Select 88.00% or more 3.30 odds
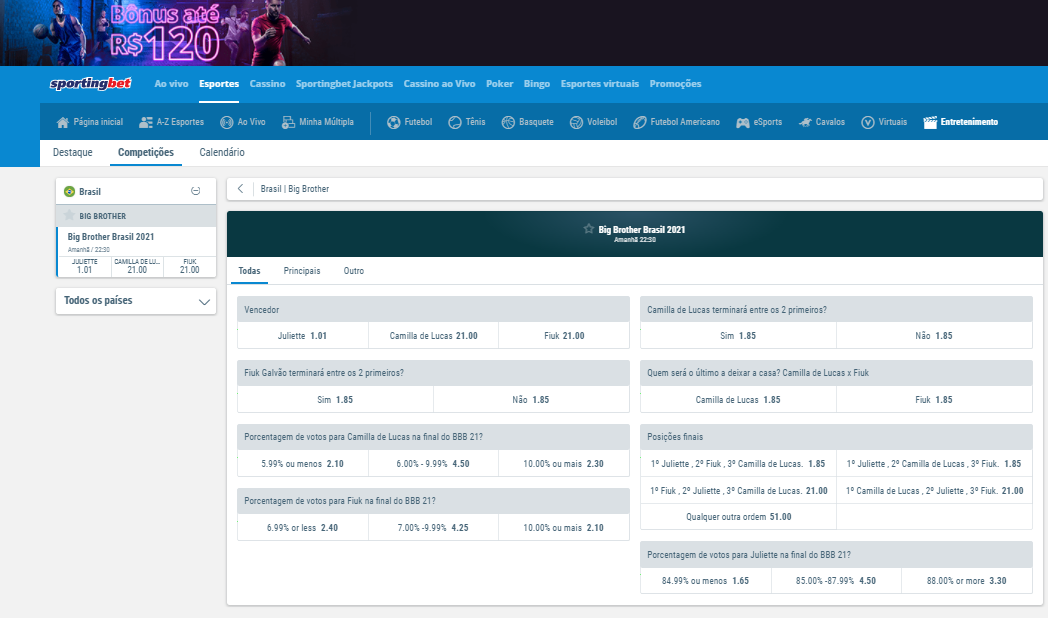 (966, 581)
